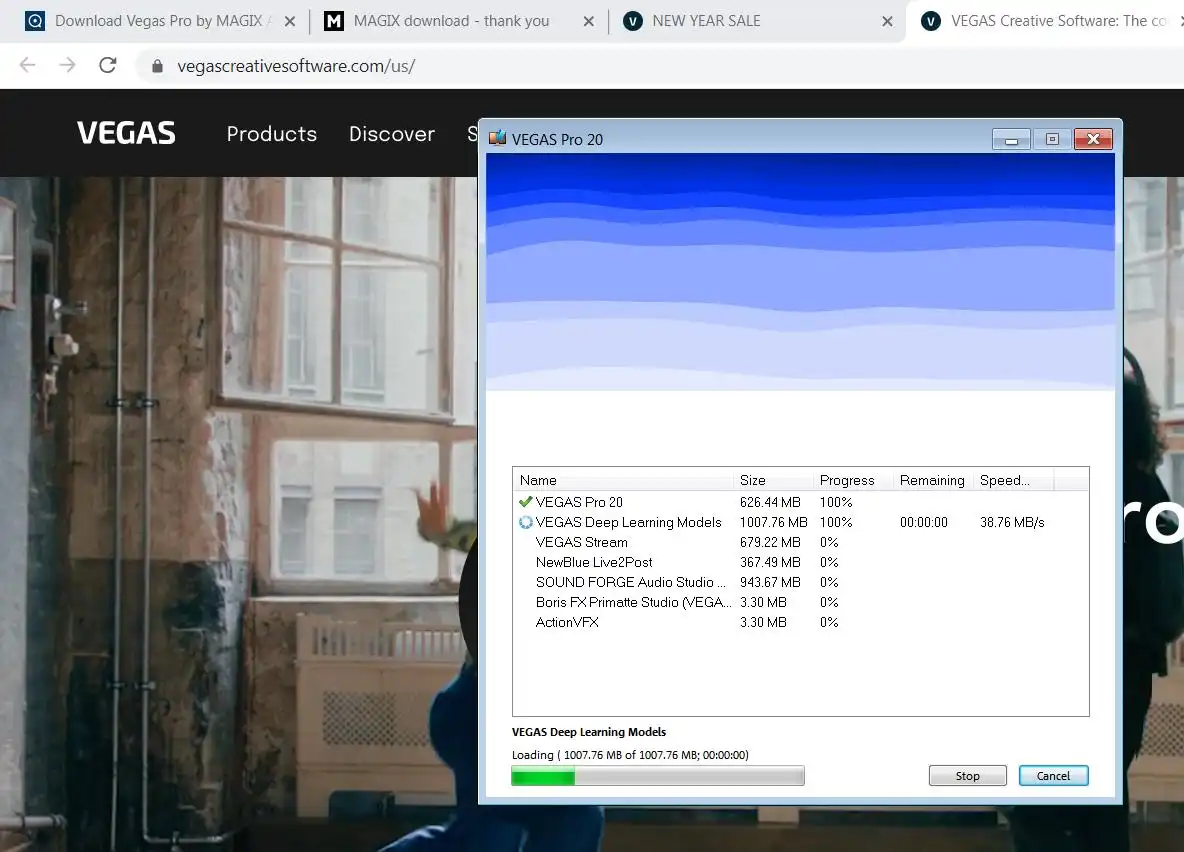Sort by the Name column header

[x=623, y=480]
